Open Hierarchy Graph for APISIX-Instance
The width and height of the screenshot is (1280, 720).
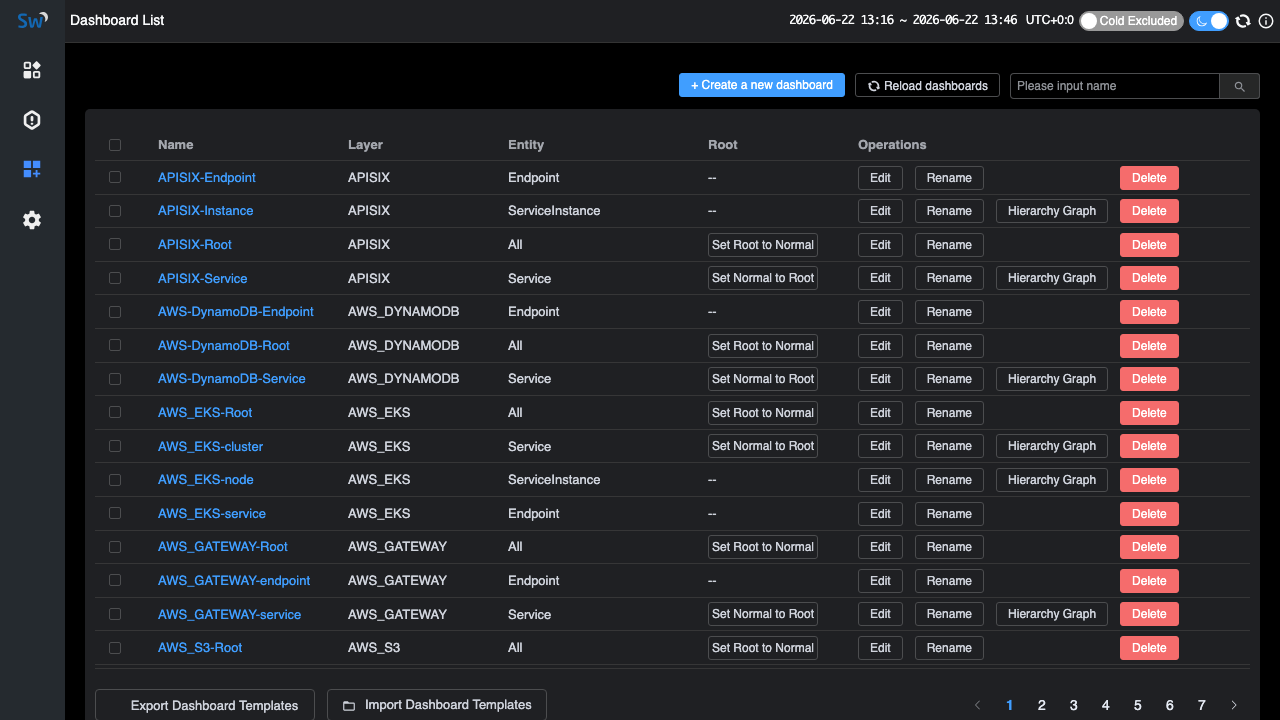coord(1052,211)
